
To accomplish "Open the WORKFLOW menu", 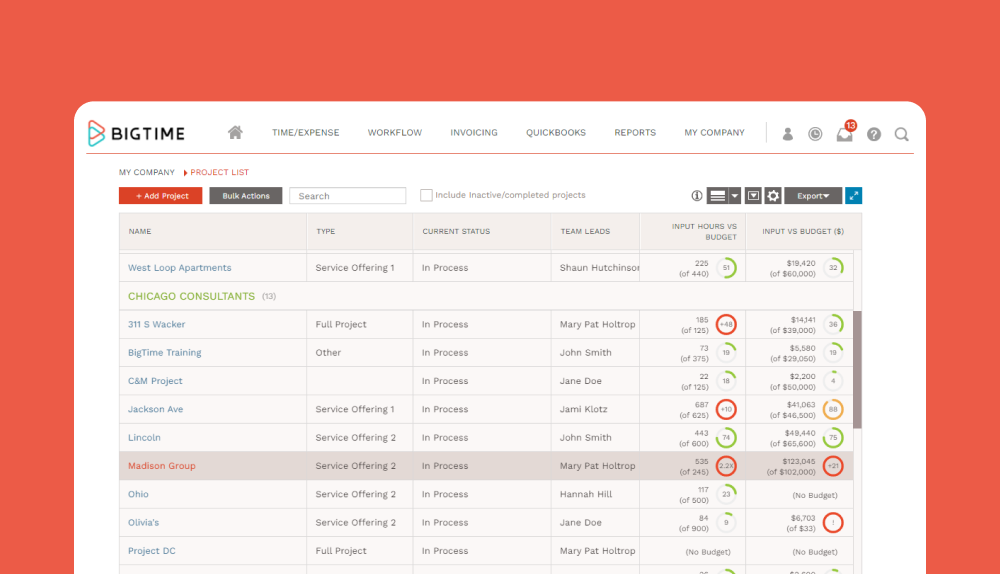I will click(395, 133).
